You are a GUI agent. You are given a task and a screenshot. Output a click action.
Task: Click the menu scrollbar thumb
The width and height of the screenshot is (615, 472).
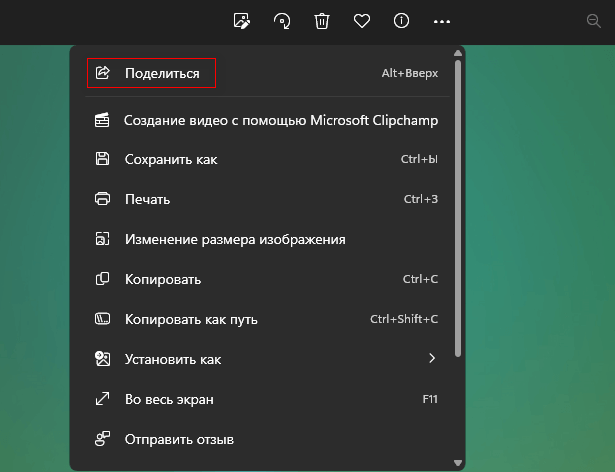[x=458, y=208]
